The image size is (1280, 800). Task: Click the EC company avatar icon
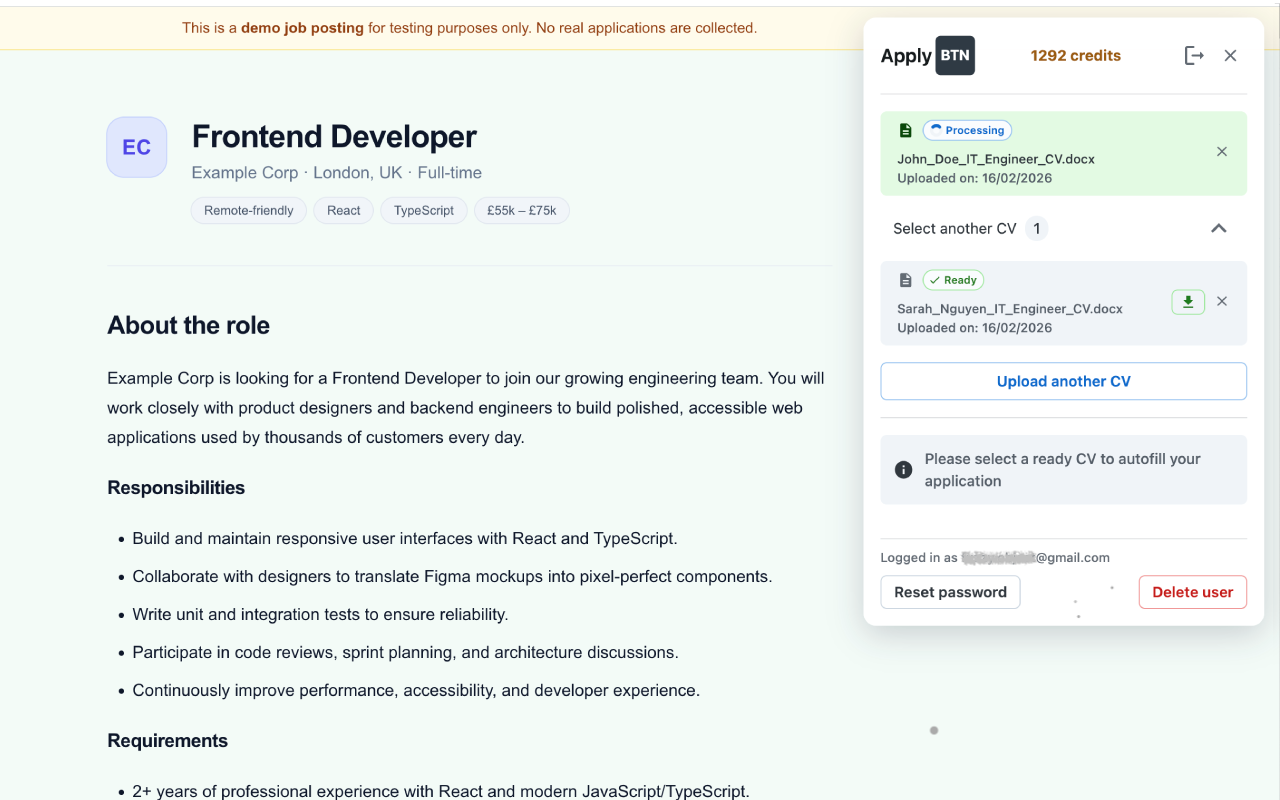(x=136, y=146)
